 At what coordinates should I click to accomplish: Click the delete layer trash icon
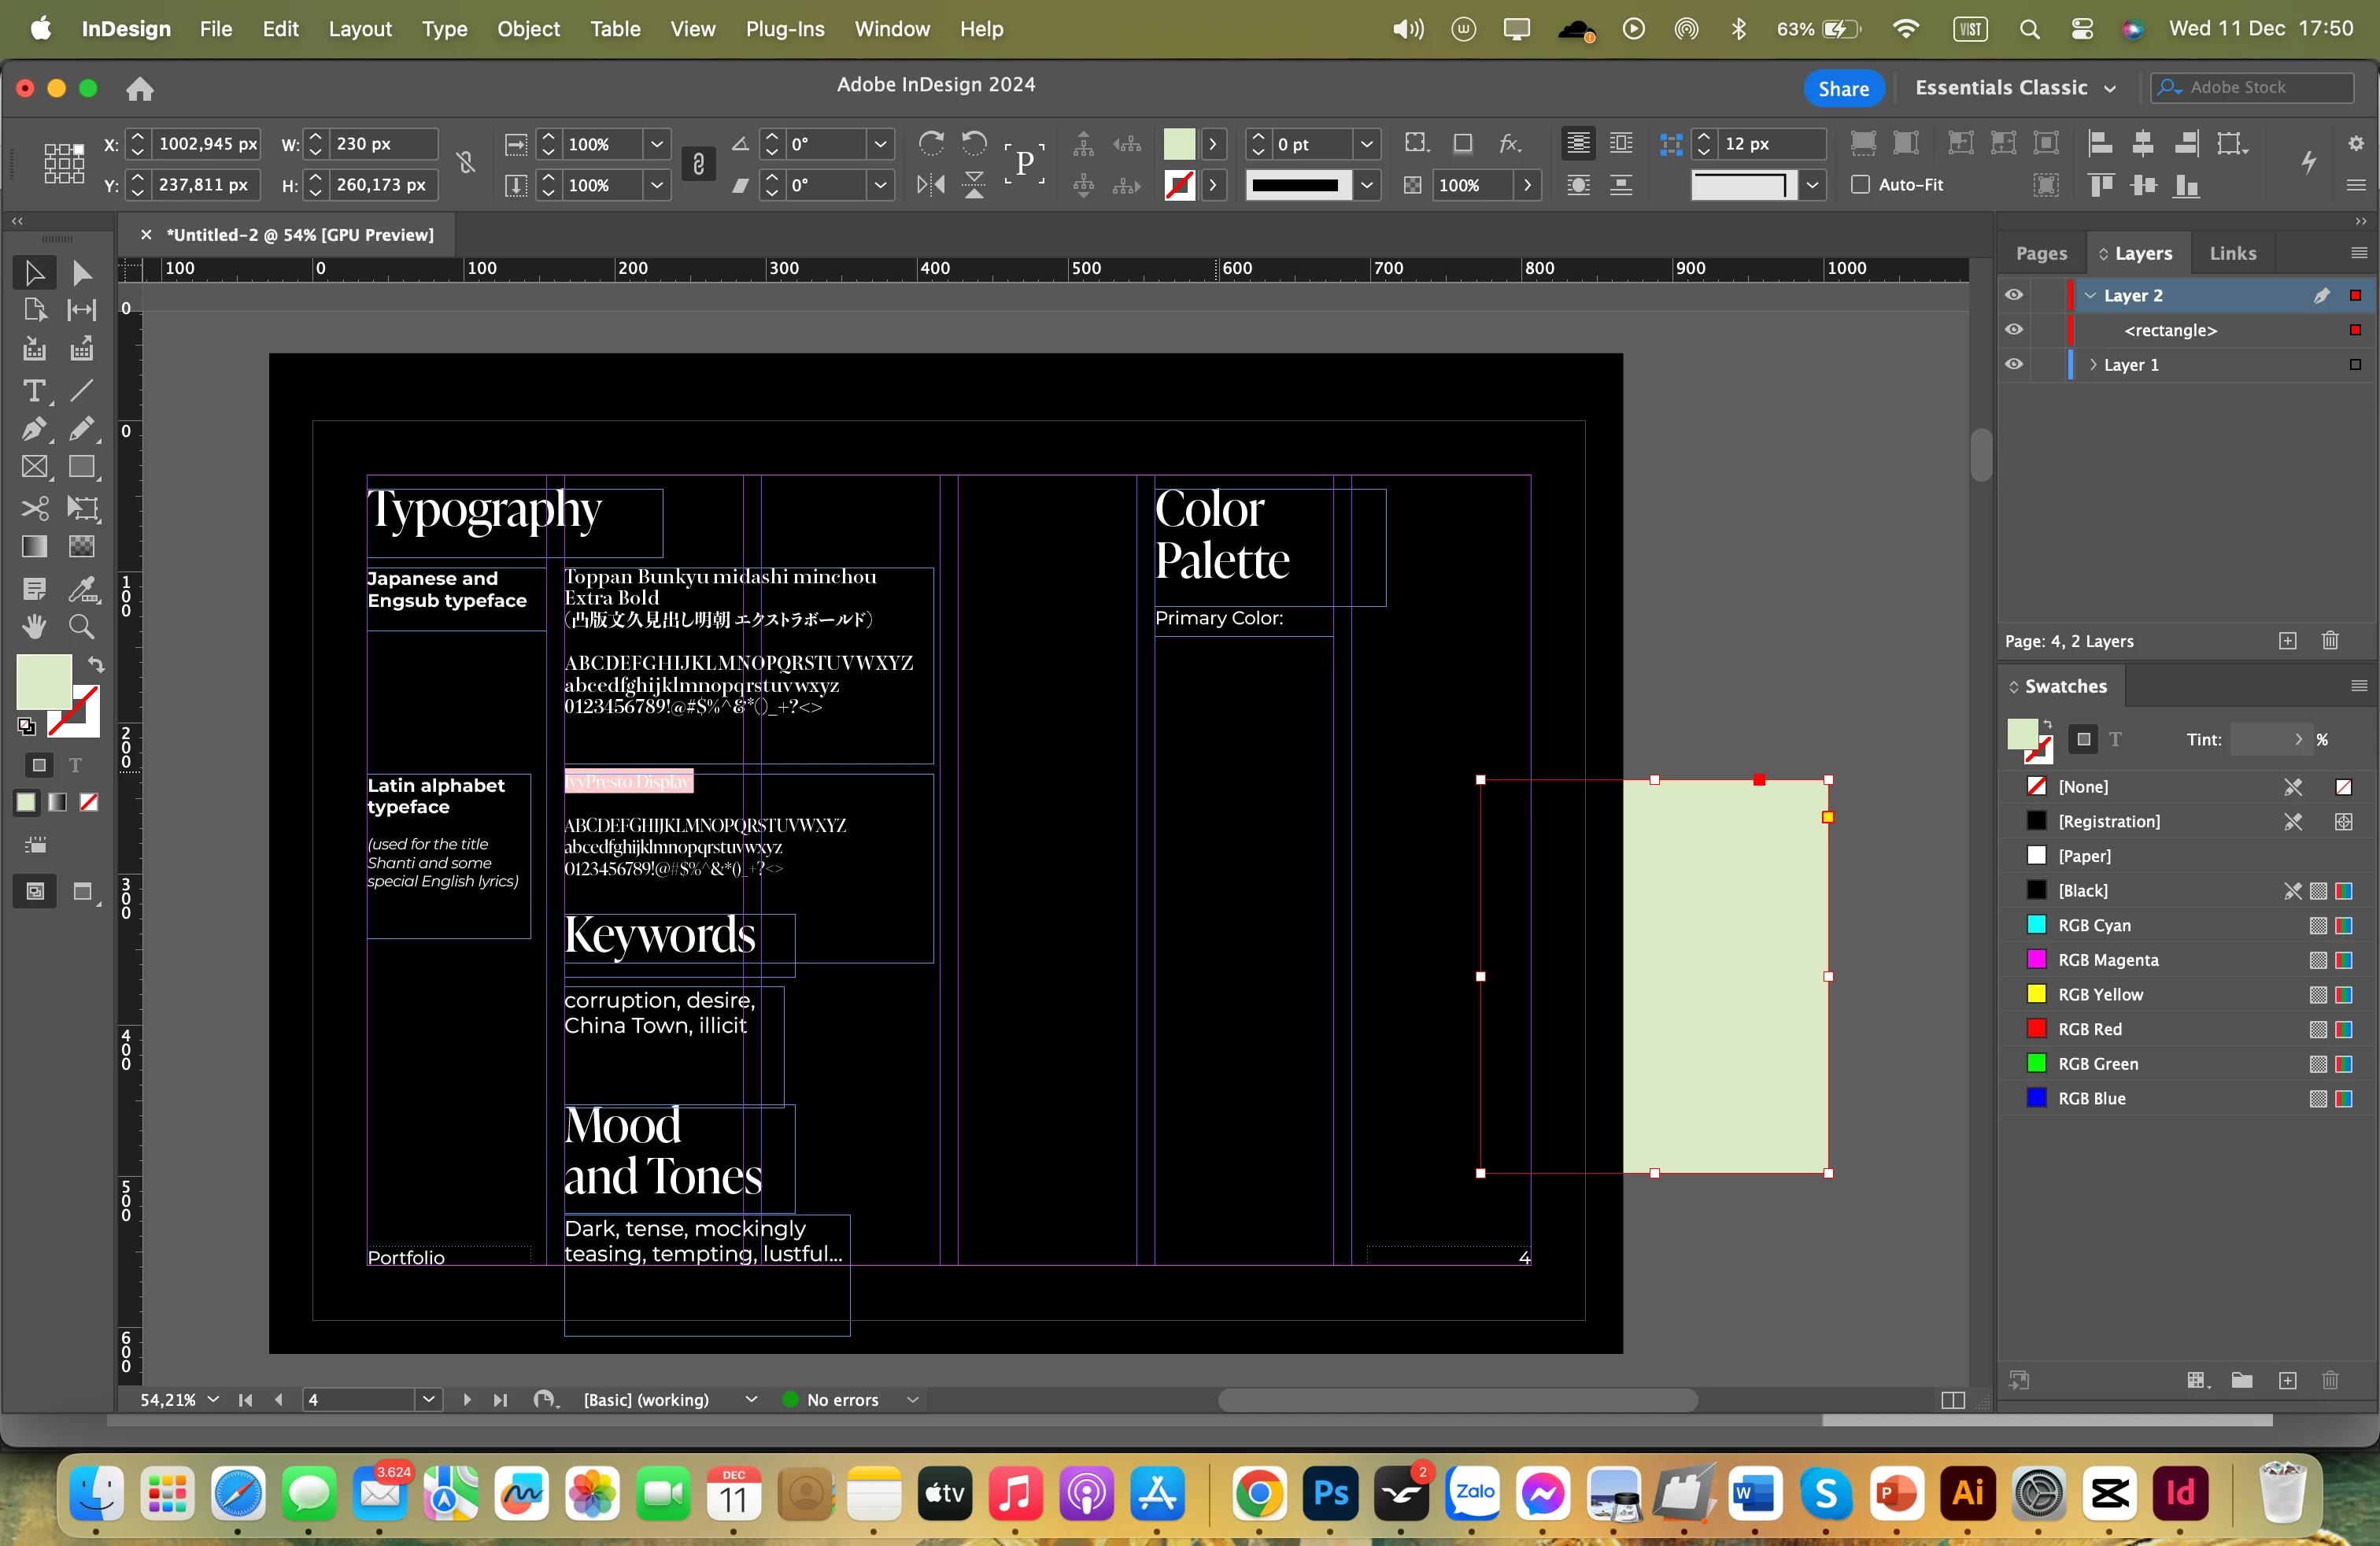coord(2330,641)
